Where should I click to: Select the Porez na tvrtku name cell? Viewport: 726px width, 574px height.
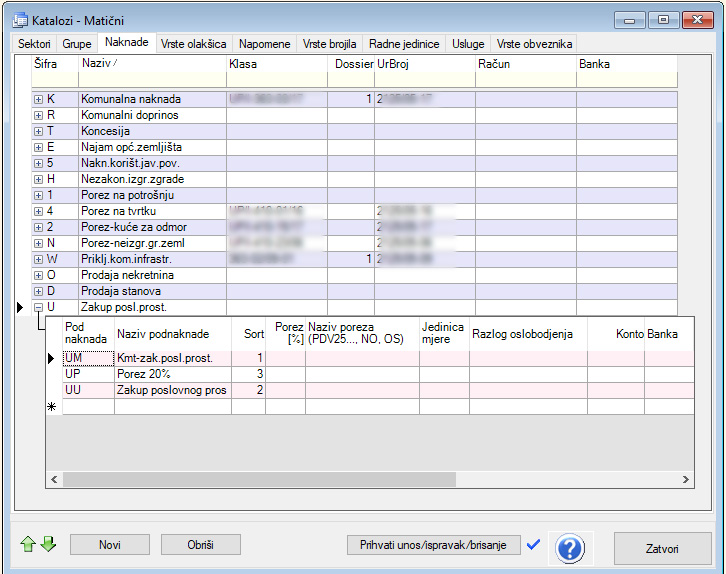pyautogui.click(x=152, y=212)
